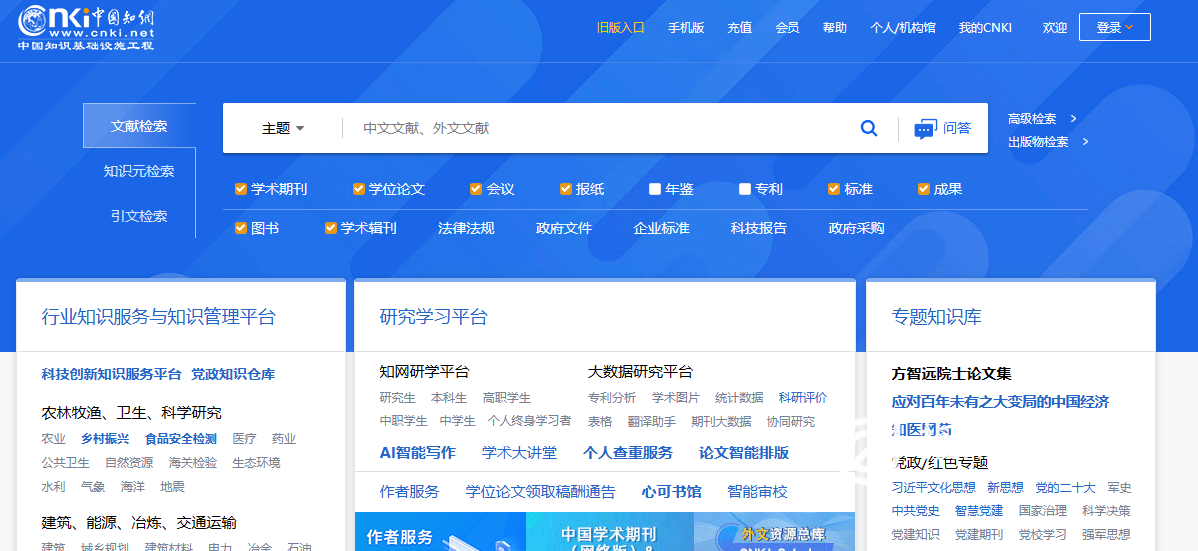The height and width of the screenshot is (551, 1198).
Task: Click the 作者服务 text link
Action: pos(410,491)
